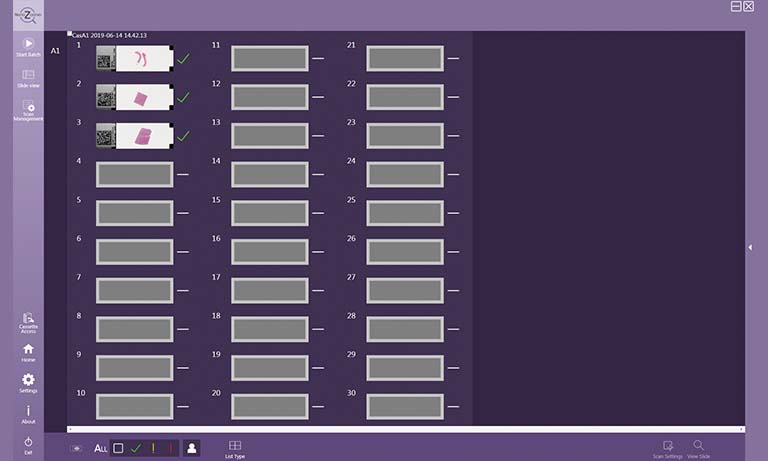Open the Settings gear

click(28, 380)
